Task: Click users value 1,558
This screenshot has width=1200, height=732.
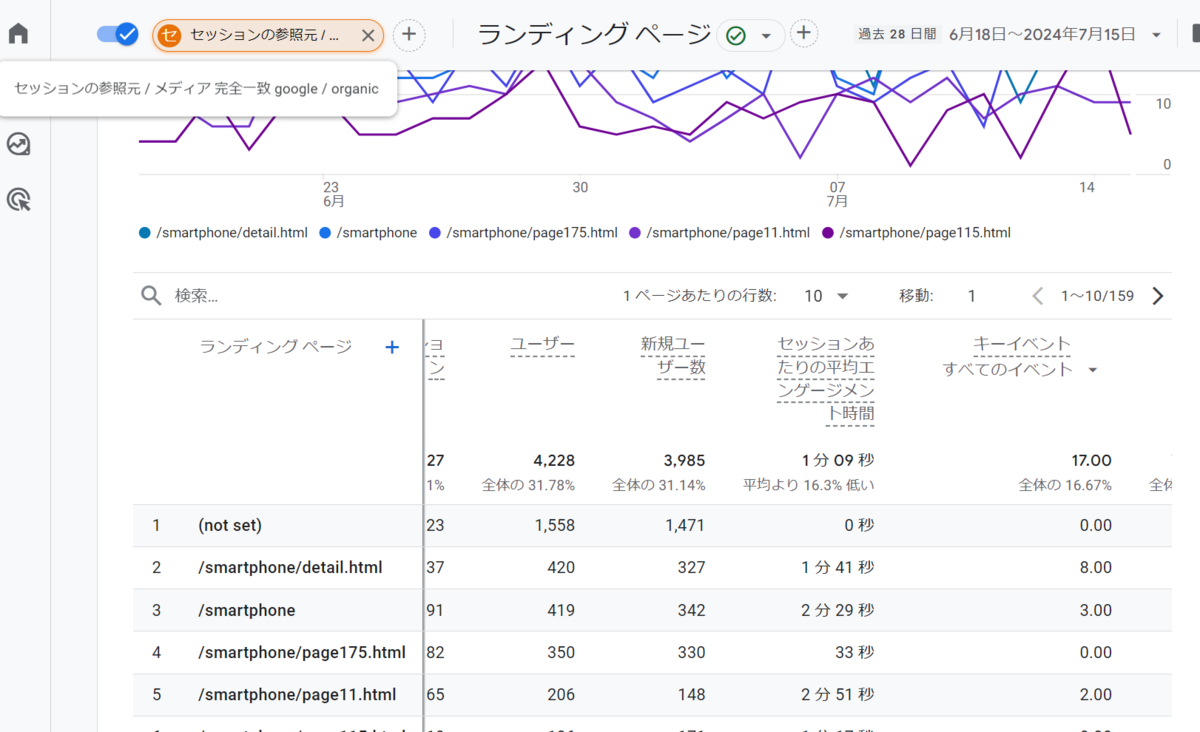Action: pos(554,525)
